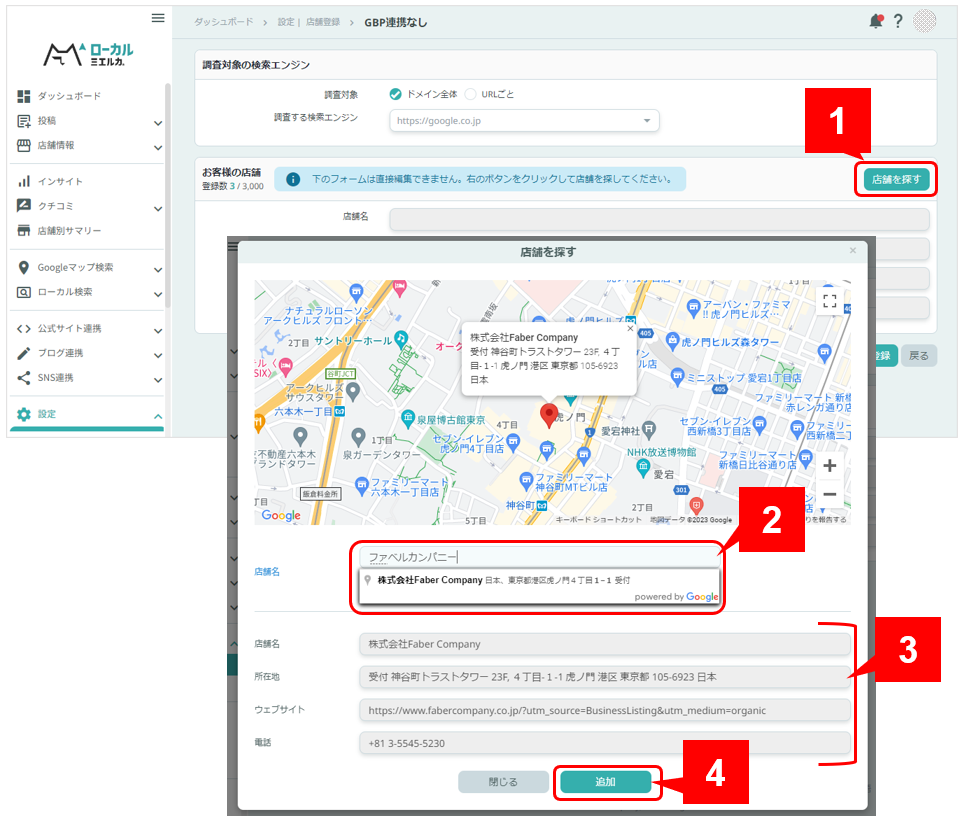Click the 閉じる button in the dialog
965x824 pixels.
pyautogui.click(x=503, y=782)
